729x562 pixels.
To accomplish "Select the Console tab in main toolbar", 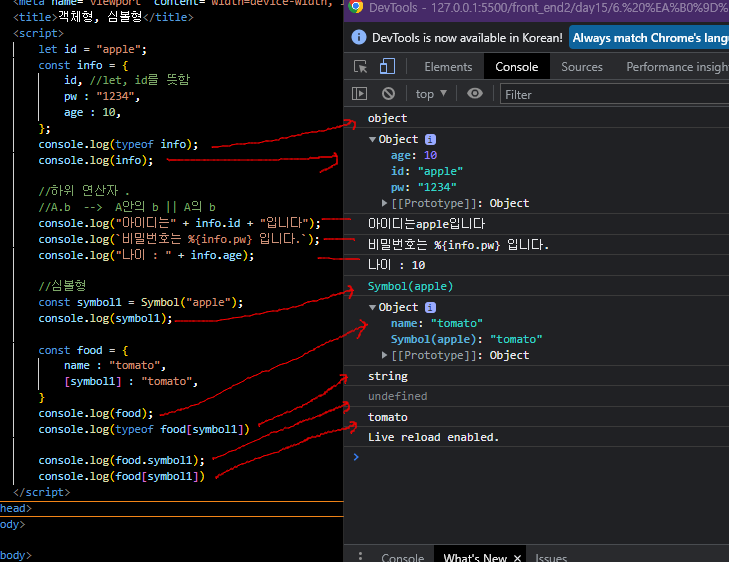I will [x=517, y=67].
